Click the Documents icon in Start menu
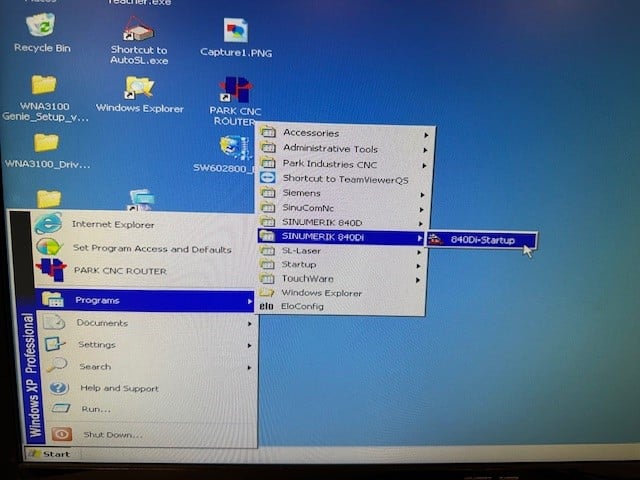The height and width of the screenshot is (480, 640). [x=54, y=322]
